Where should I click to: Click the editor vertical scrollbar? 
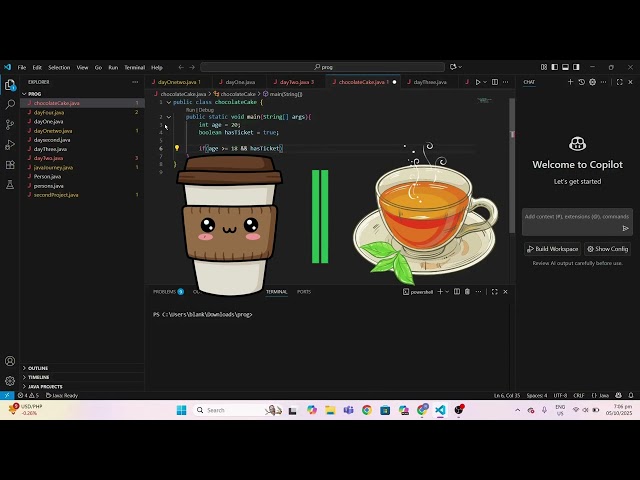(512, 165)
